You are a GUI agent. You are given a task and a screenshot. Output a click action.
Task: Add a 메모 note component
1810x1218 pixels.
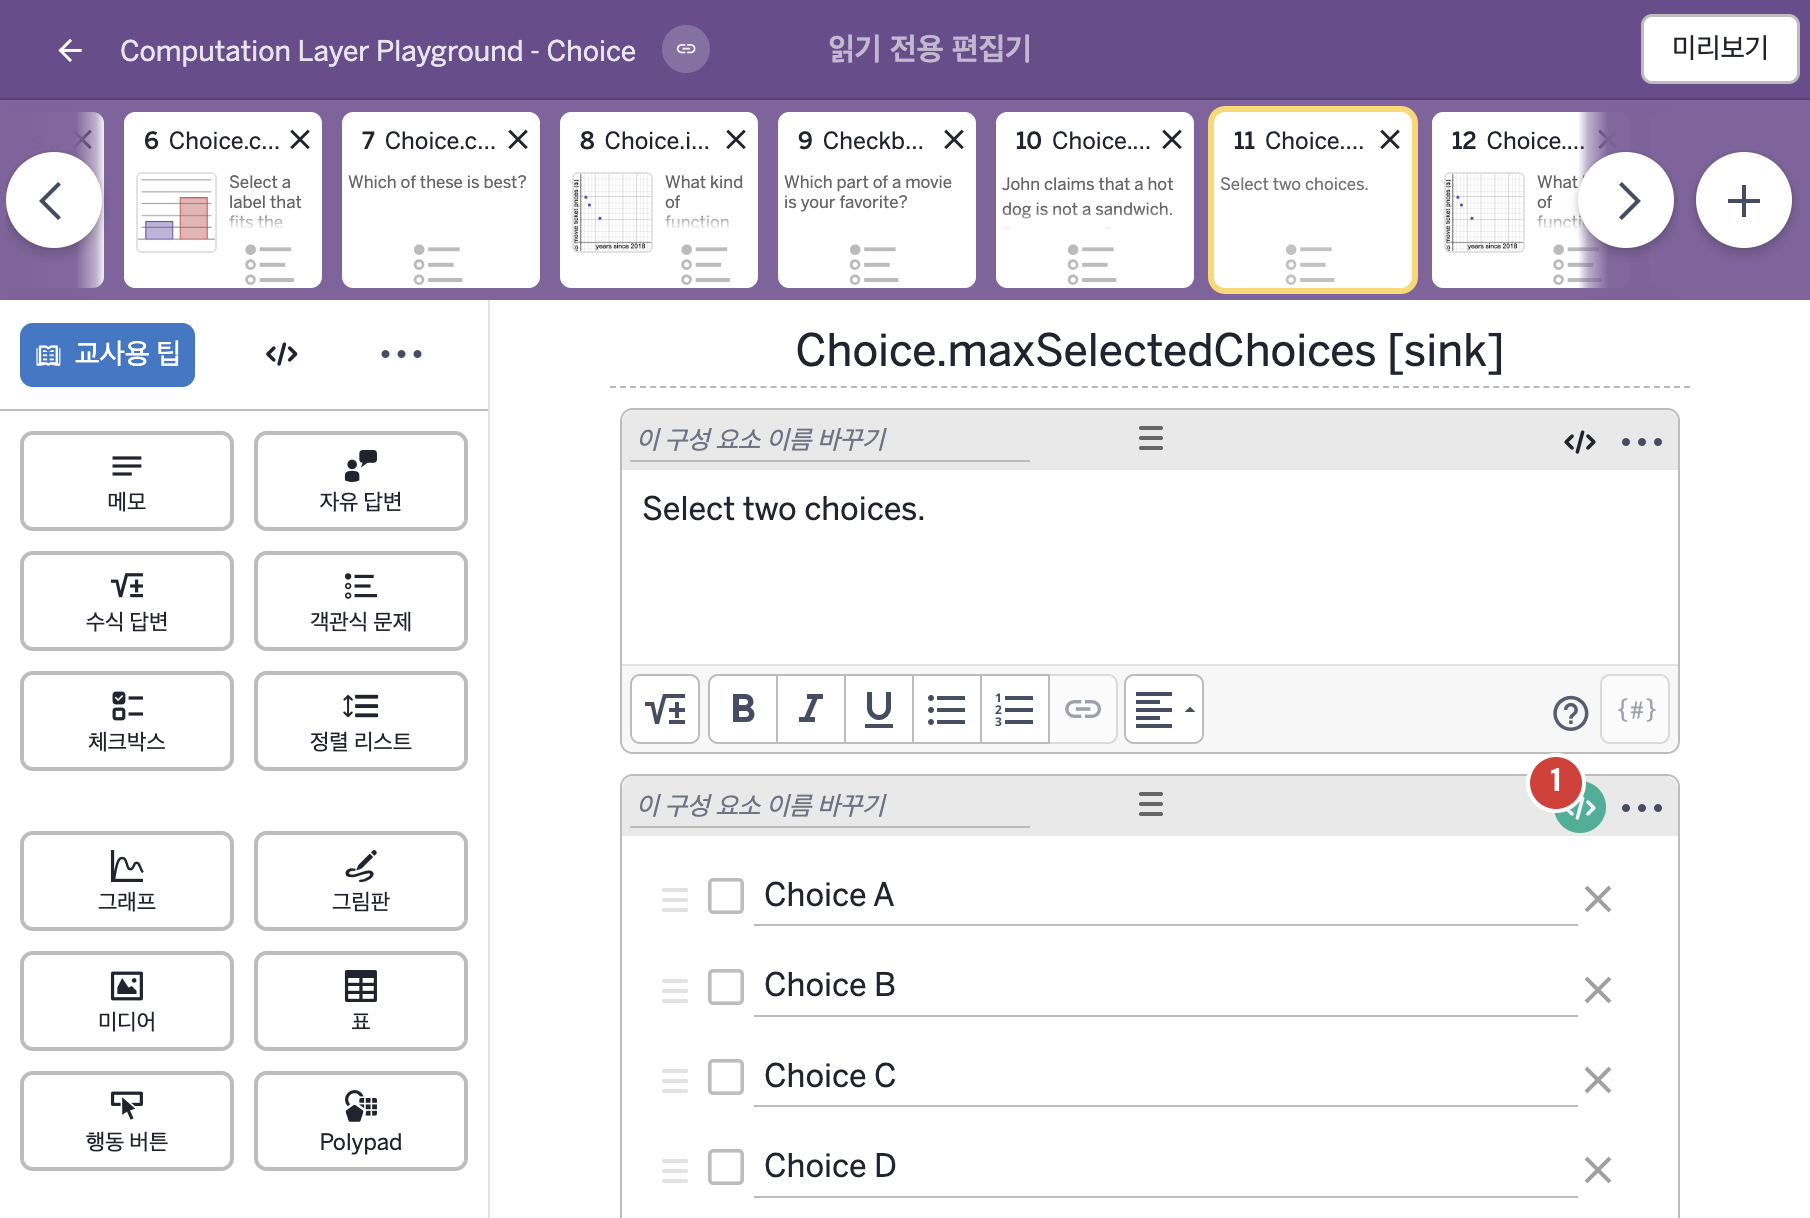[127, 481]
